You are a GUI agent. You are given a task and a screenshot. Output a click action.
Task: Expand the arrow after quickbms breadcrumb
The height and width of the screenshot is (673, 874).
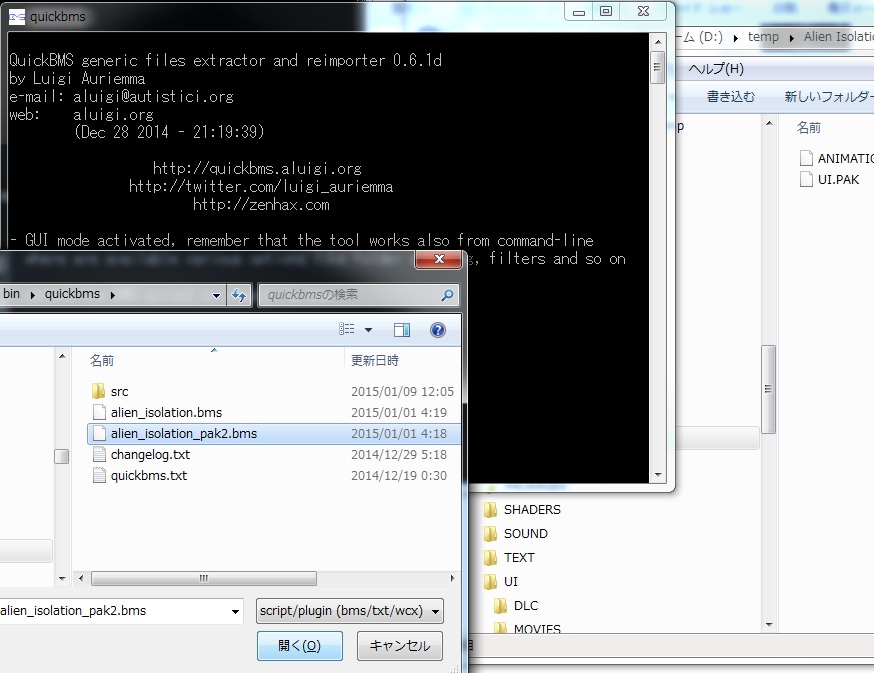click(113, 295)
